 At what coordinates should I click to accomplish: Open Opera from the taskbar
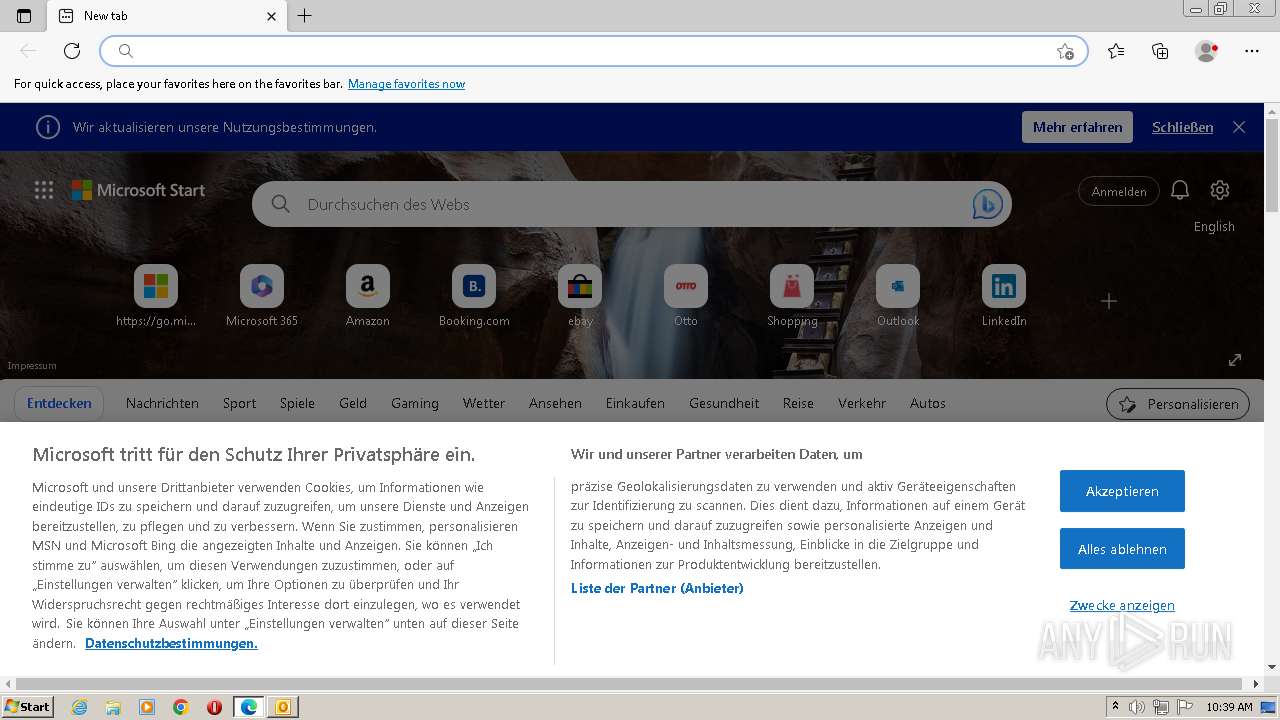coord(214,707)
